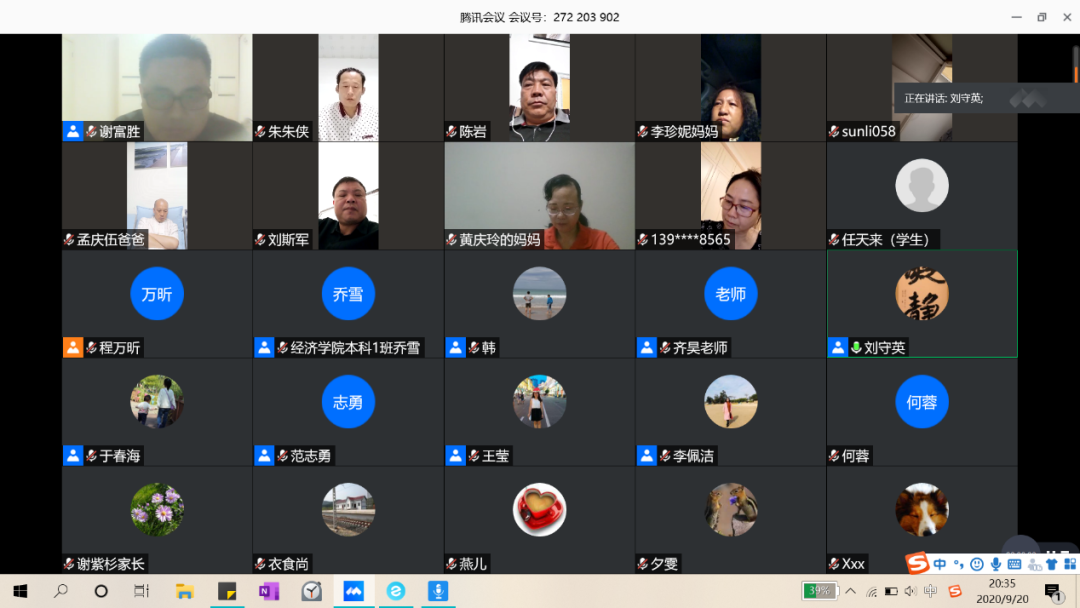1080x608 pixels.
Task: Open Tencent Meeting from the taskbar
Action: click(x=353, y=591)
